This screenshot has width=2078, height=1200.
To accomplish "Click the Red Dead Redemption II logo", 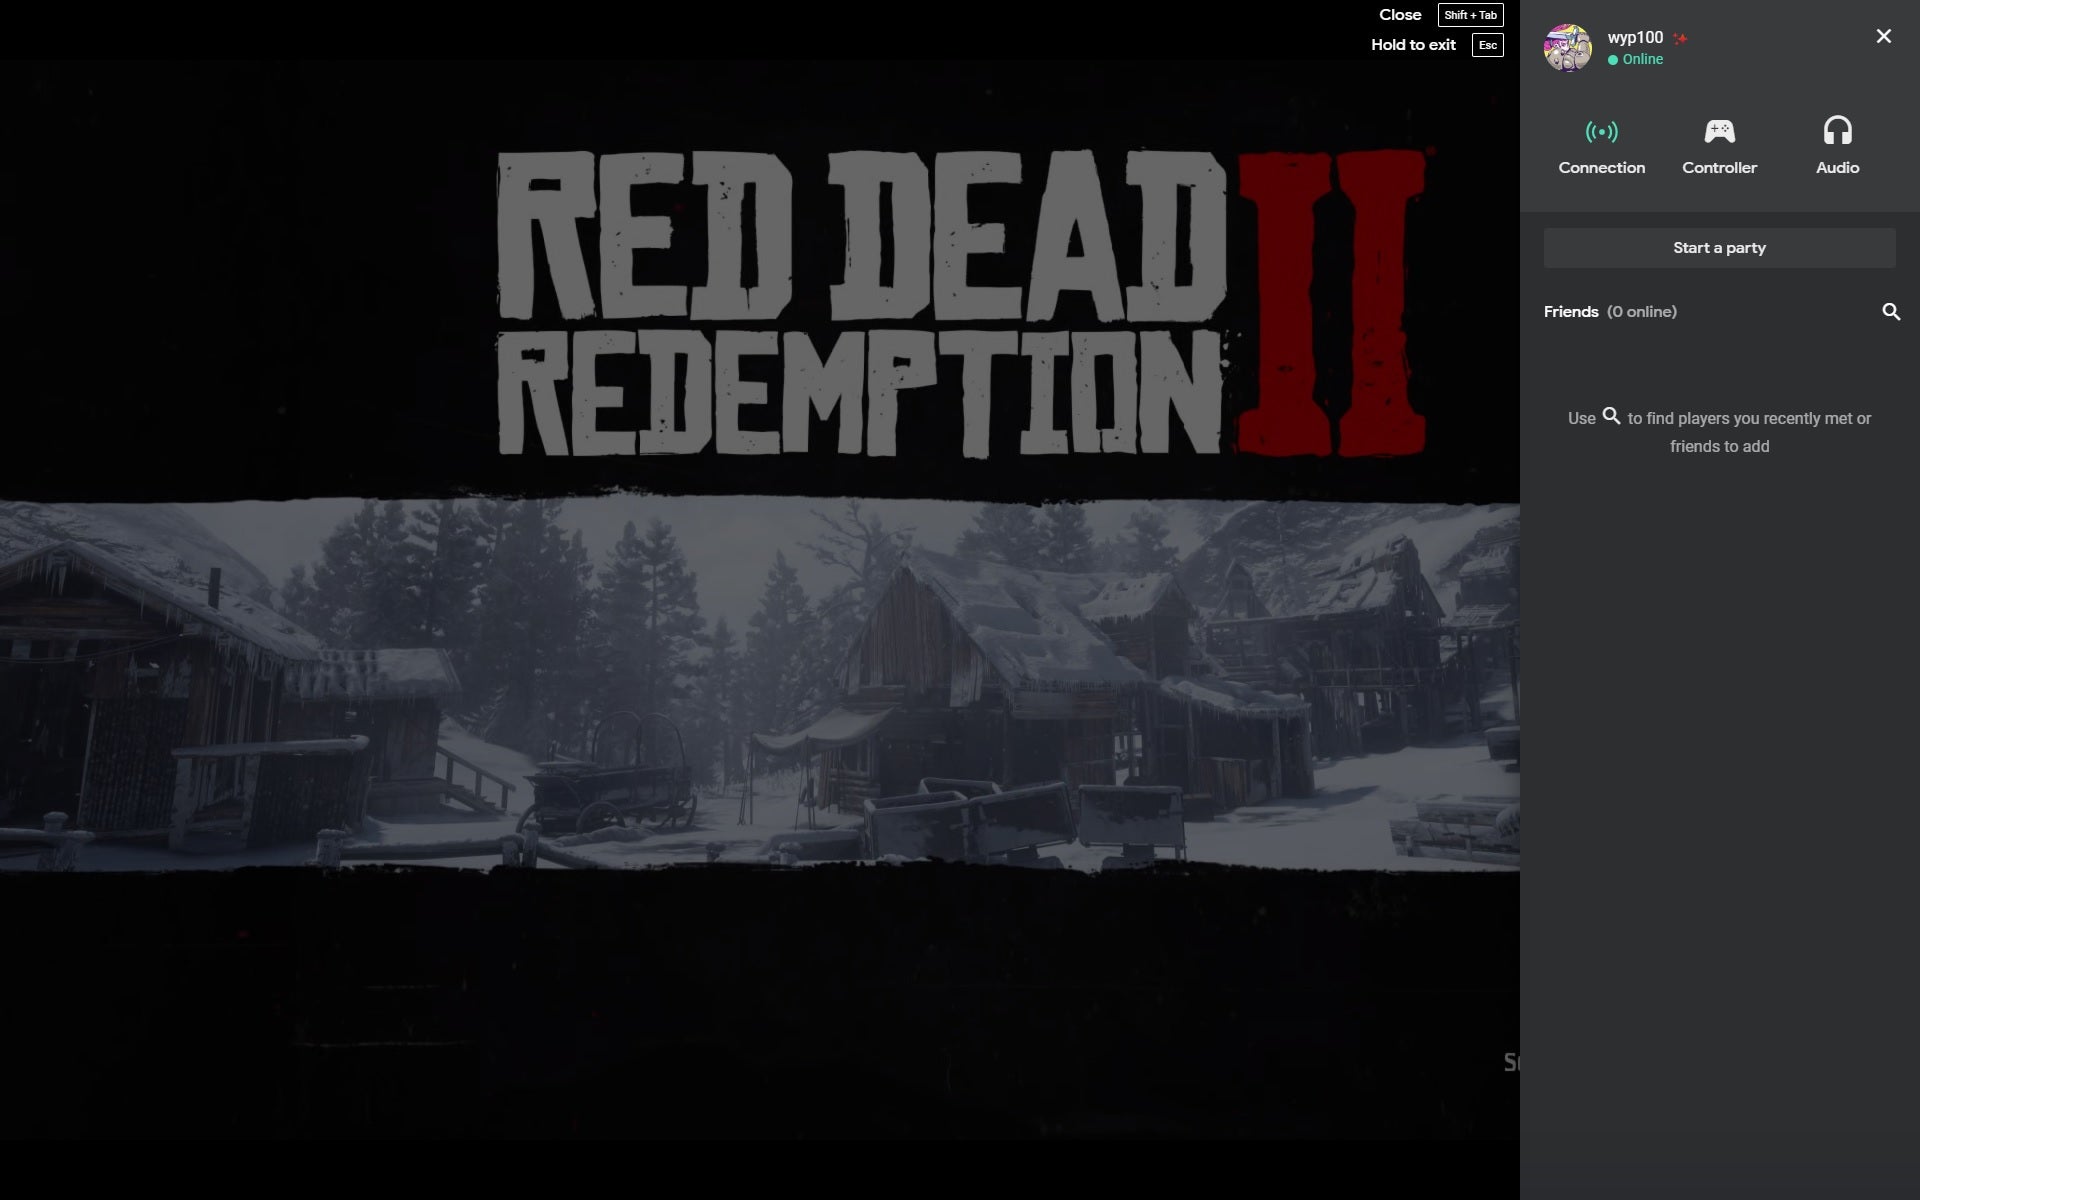I will click(961, 303).
